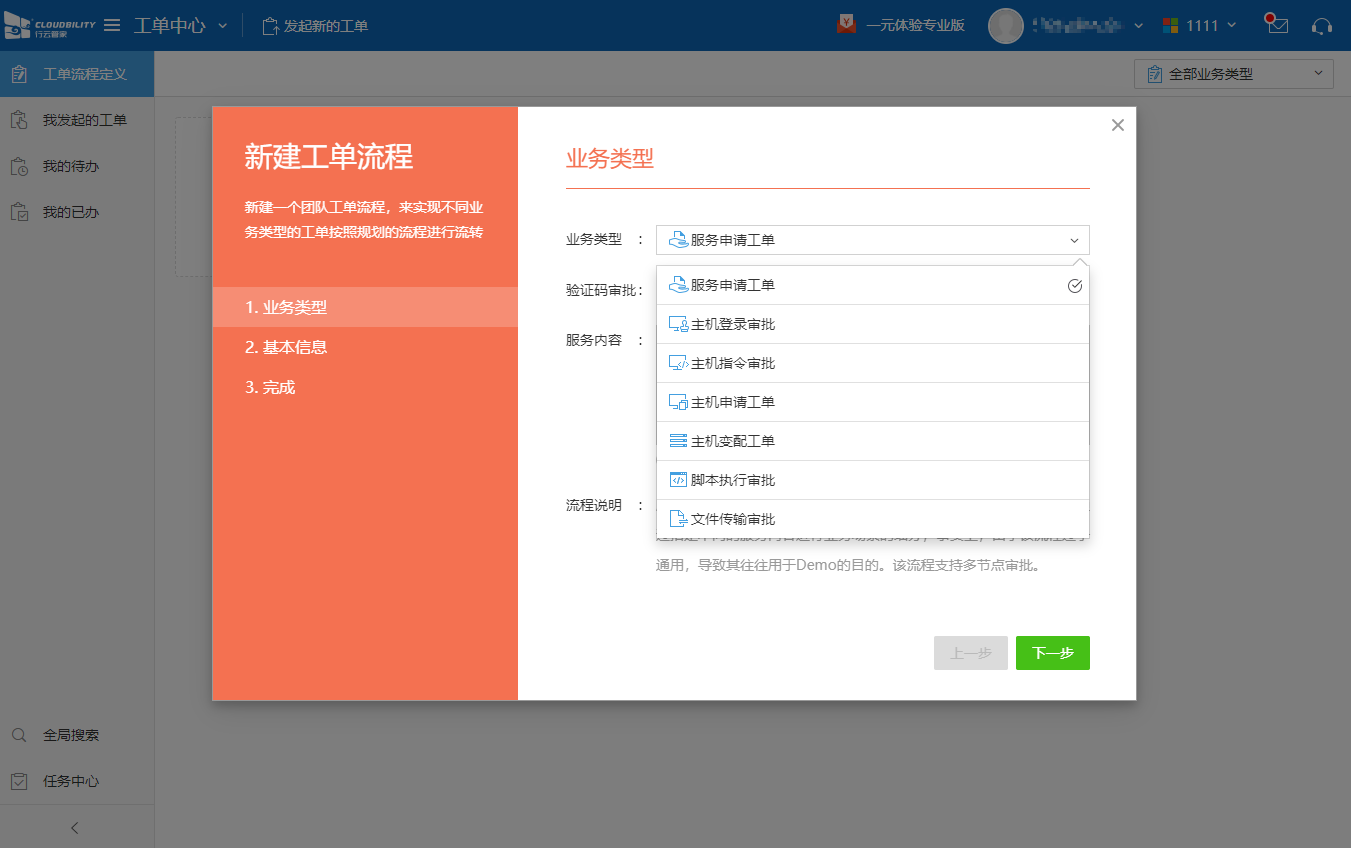1351x848 pixels.
Task: Click the Cloudability logo
Action: click(x=50, y=25)
